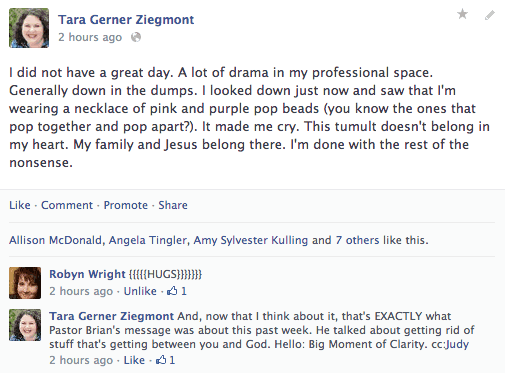Like the main post
The image size is (505, 373).
20,205
